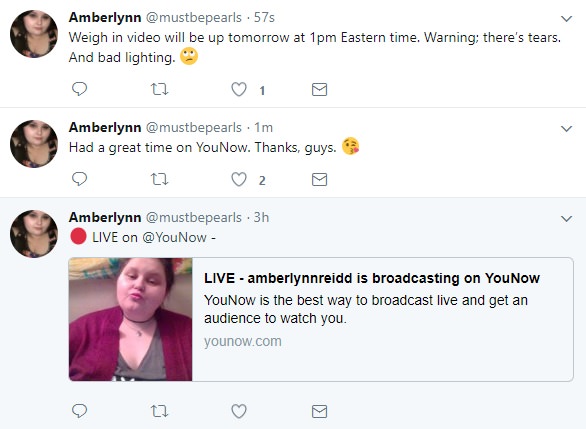This screenshot has height=429, width=586.
Task: Open the younow.com link card title
Action: [372, 278]
